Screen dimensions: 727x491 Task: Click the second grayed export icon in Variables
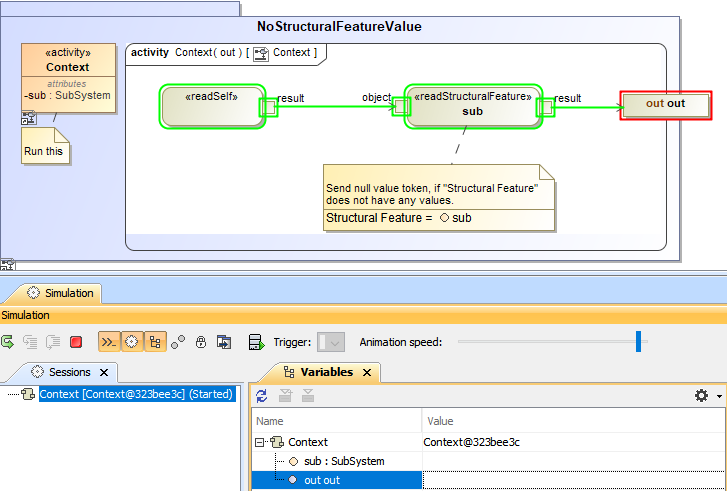[x=308, y=396]
